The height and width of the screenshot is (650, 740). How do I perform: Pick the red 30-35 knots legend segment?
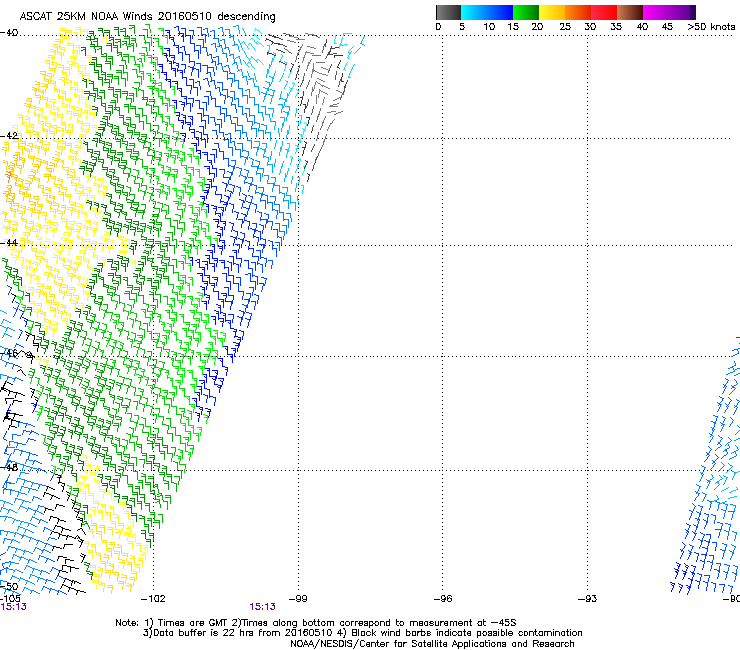604,12
